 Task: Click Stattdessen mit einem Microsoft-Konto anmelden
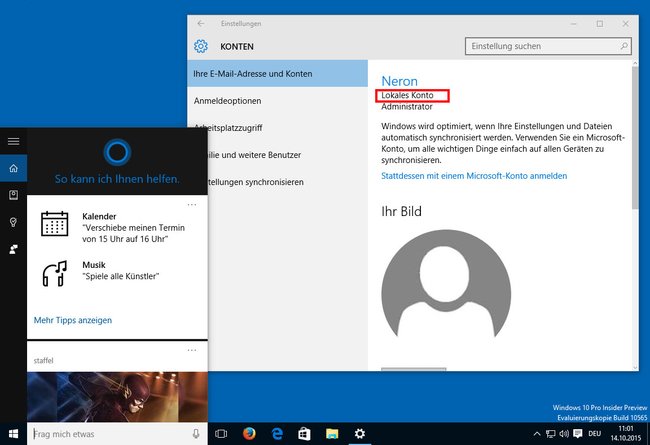pos(474,176)
